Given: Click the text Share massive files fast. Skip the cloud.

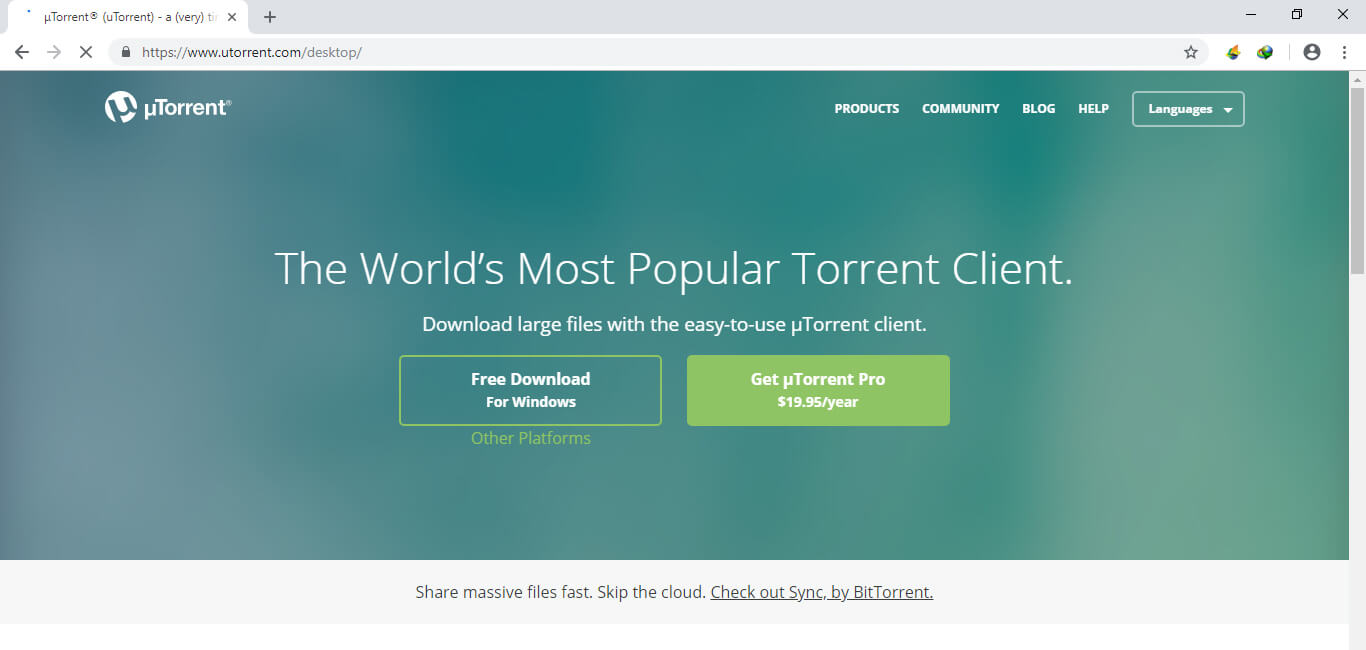Looking at the screenshot, I should click(x=561, y=592).
